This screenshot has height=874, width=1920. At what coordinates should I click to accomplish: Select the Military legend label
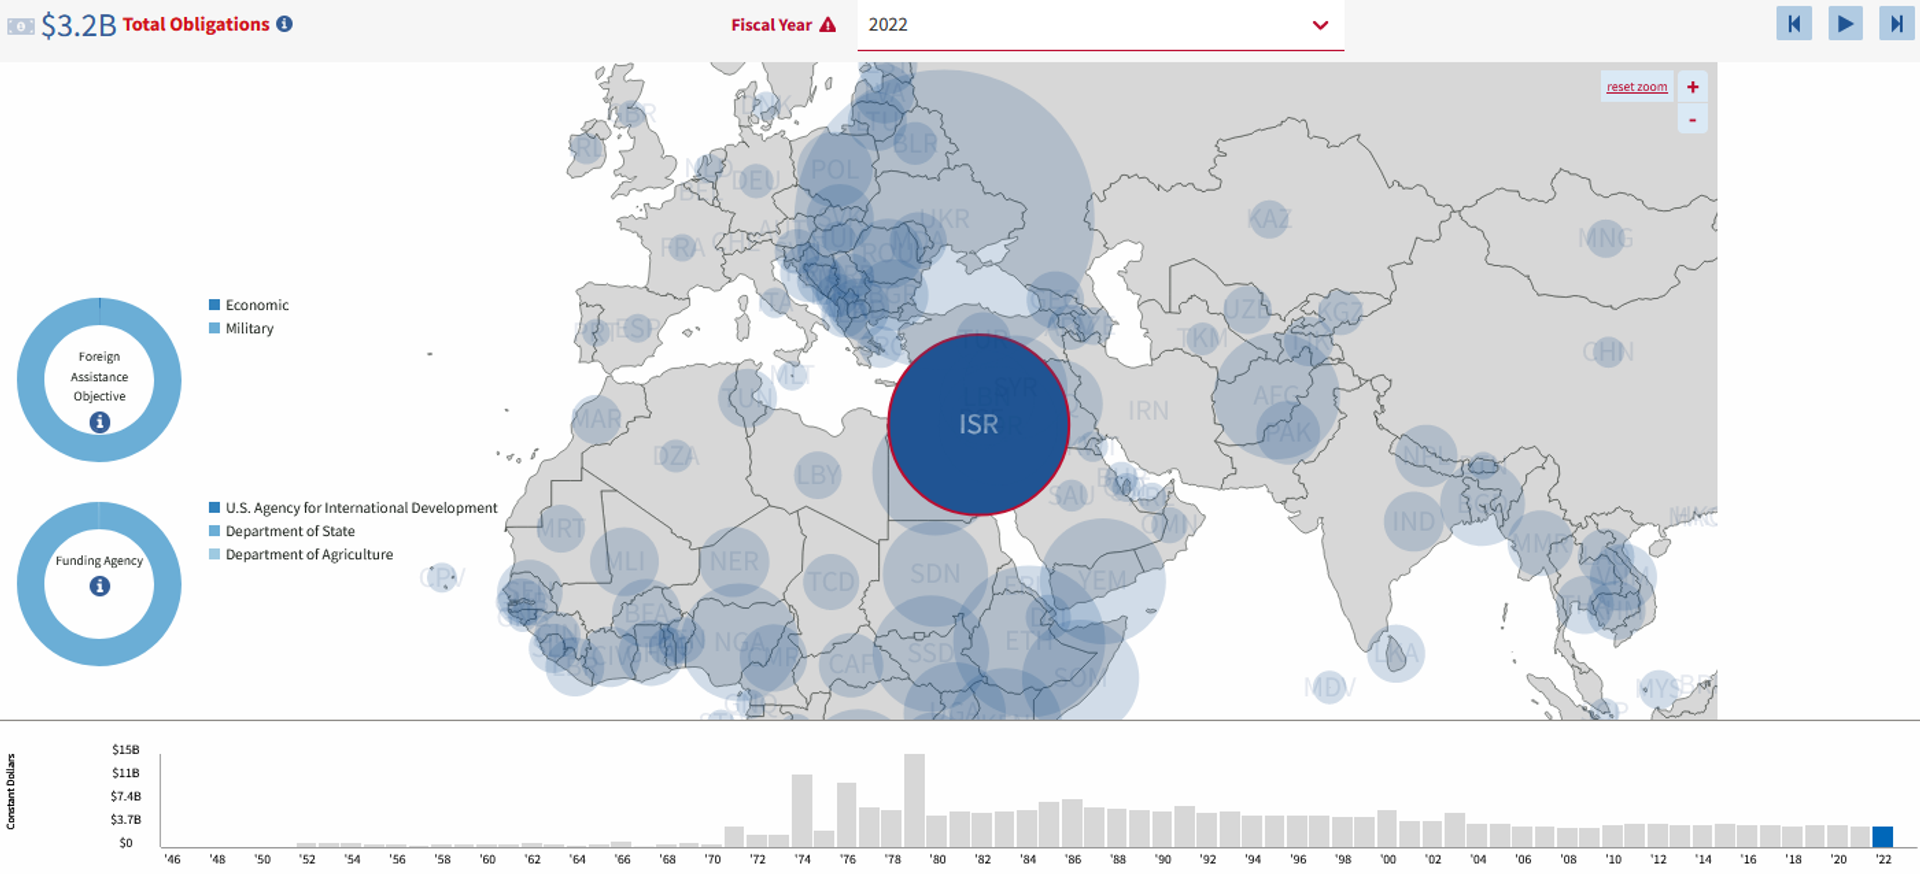click(x=249, y=328)
